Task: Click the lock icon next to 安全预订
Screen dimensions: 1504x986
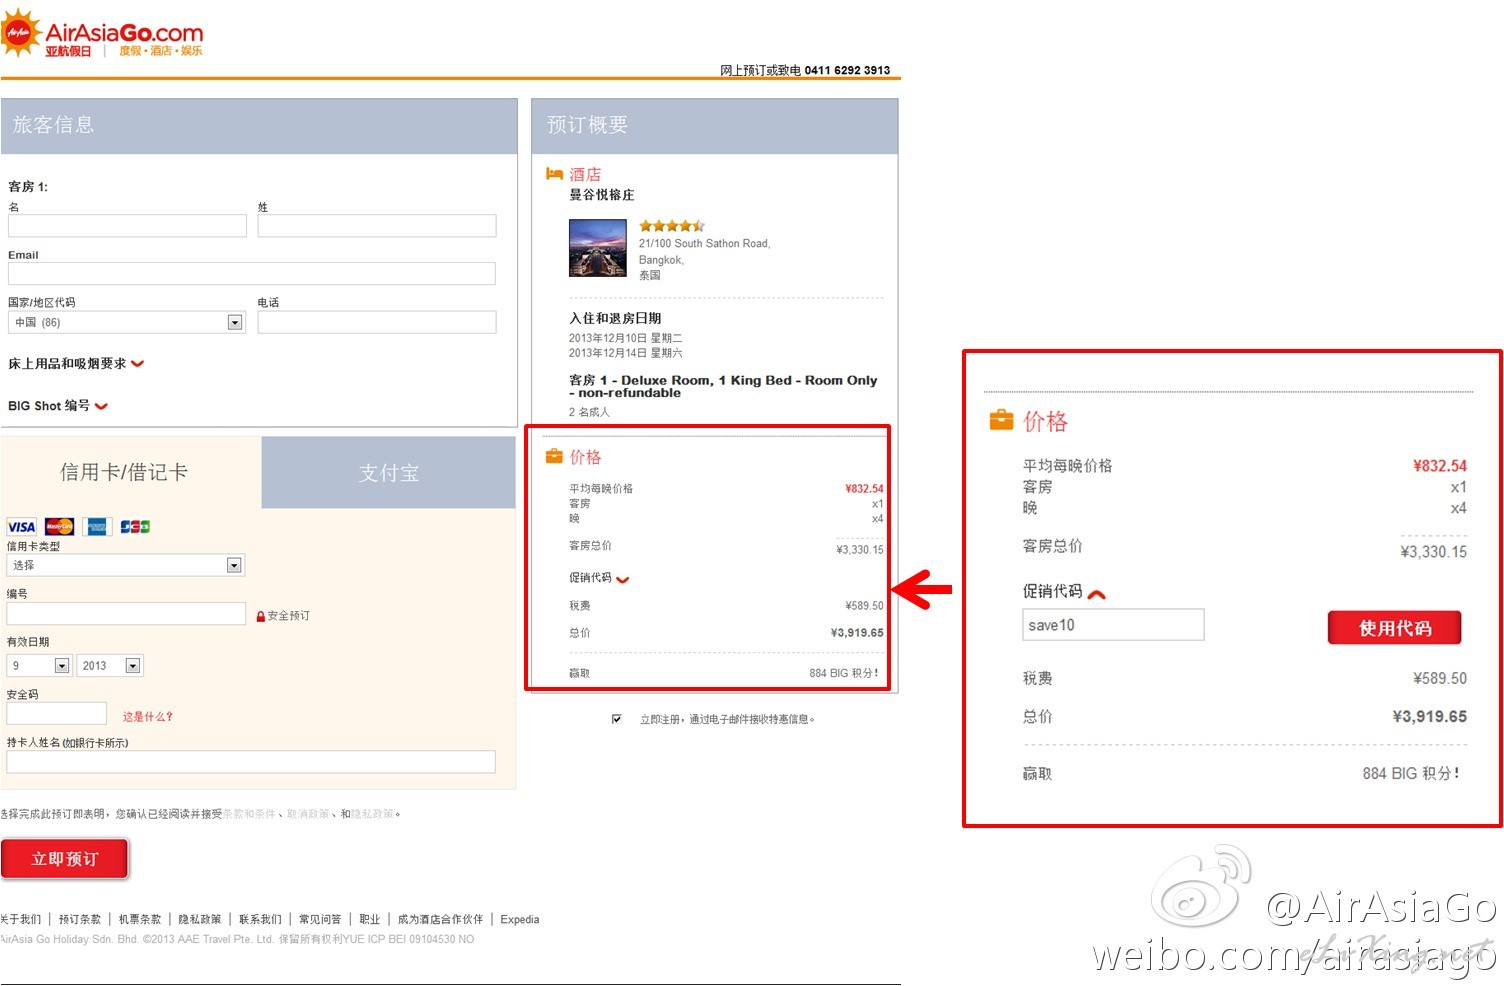Action: (x=261, y=616)
